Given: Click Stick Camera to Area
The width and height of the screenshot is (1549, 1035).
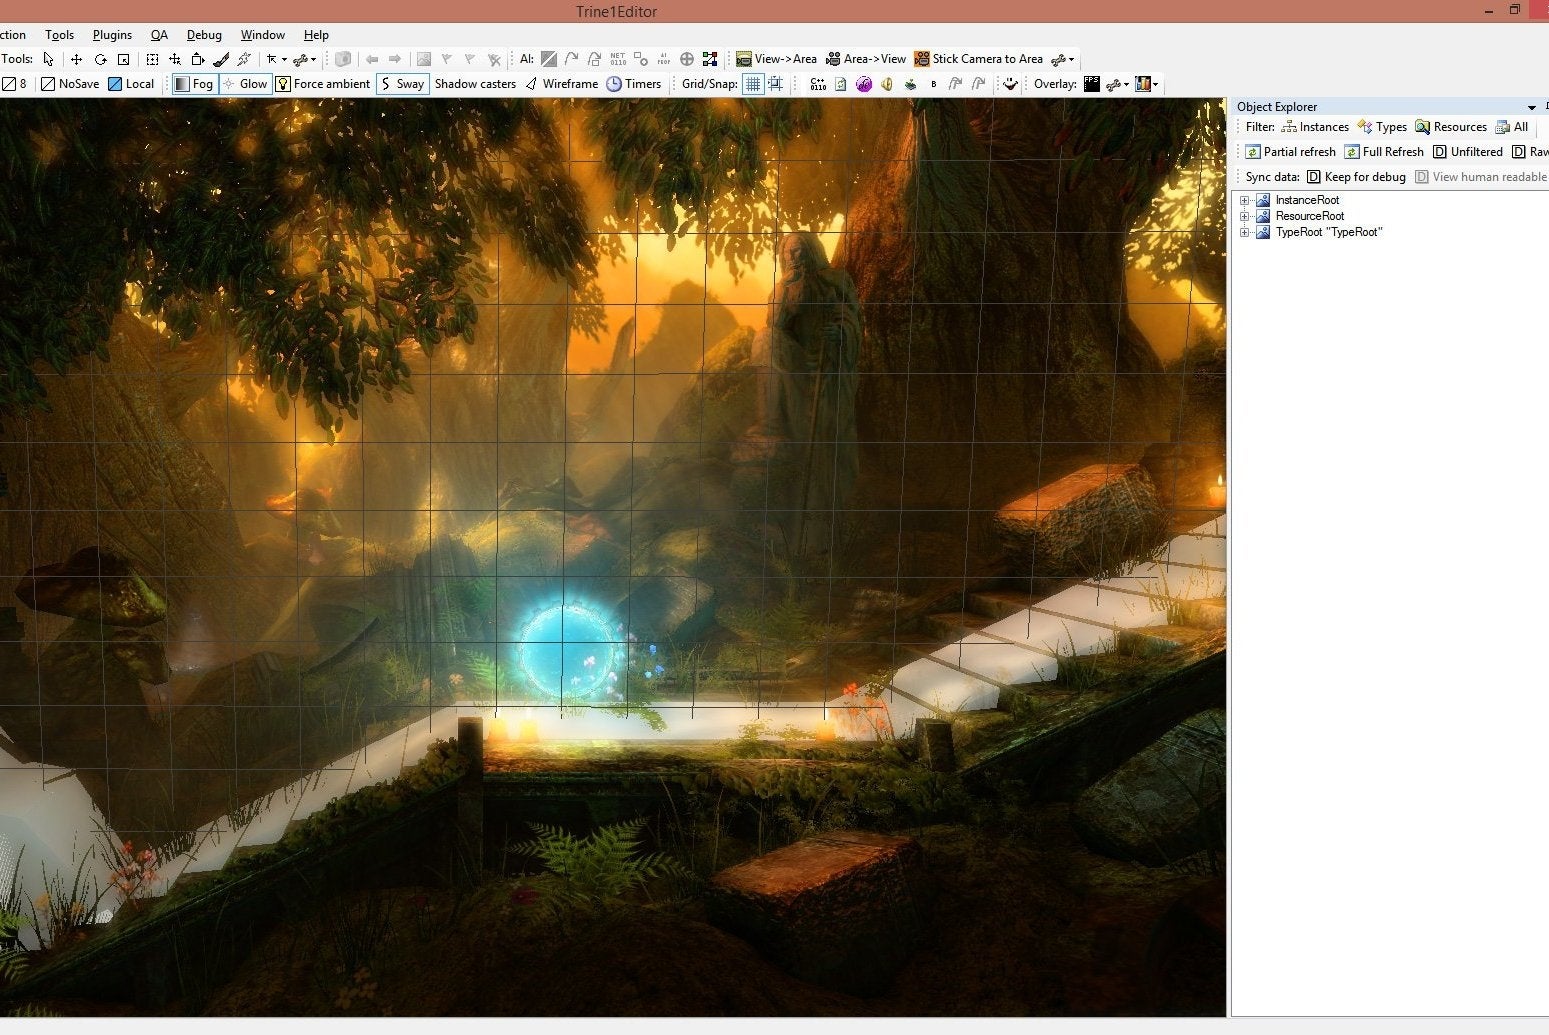Looking at the screenshot, I should (979, 59).
